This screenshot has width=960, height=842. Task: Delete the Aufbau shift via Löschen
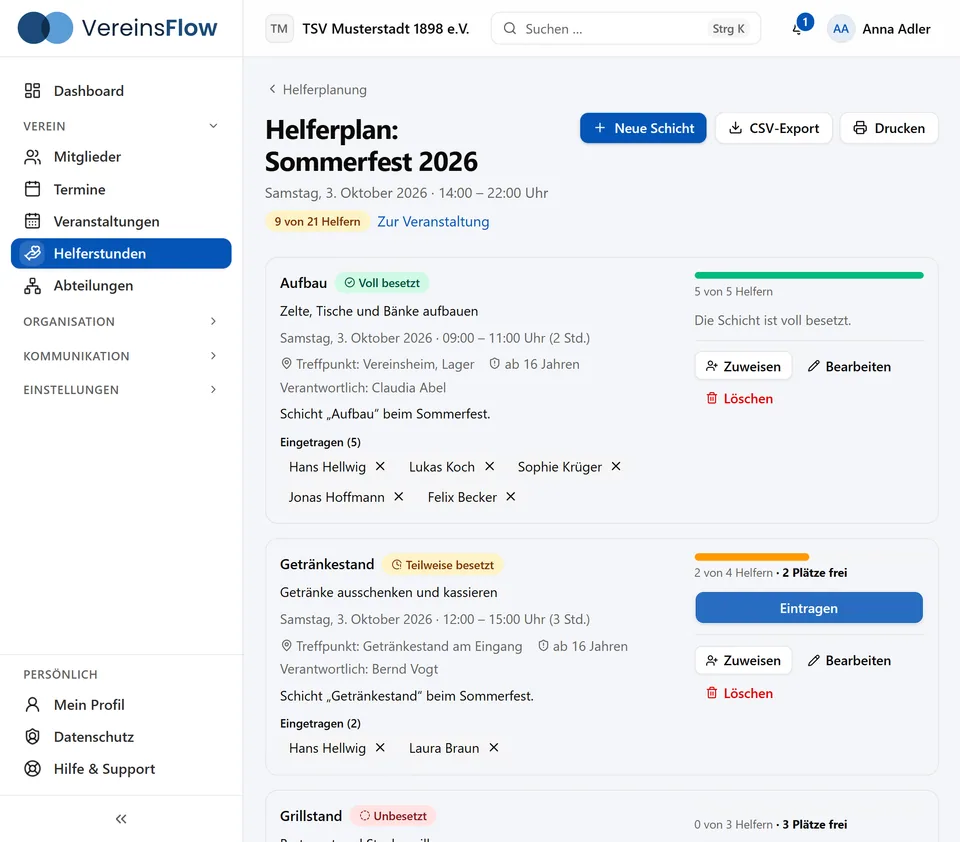740,399
